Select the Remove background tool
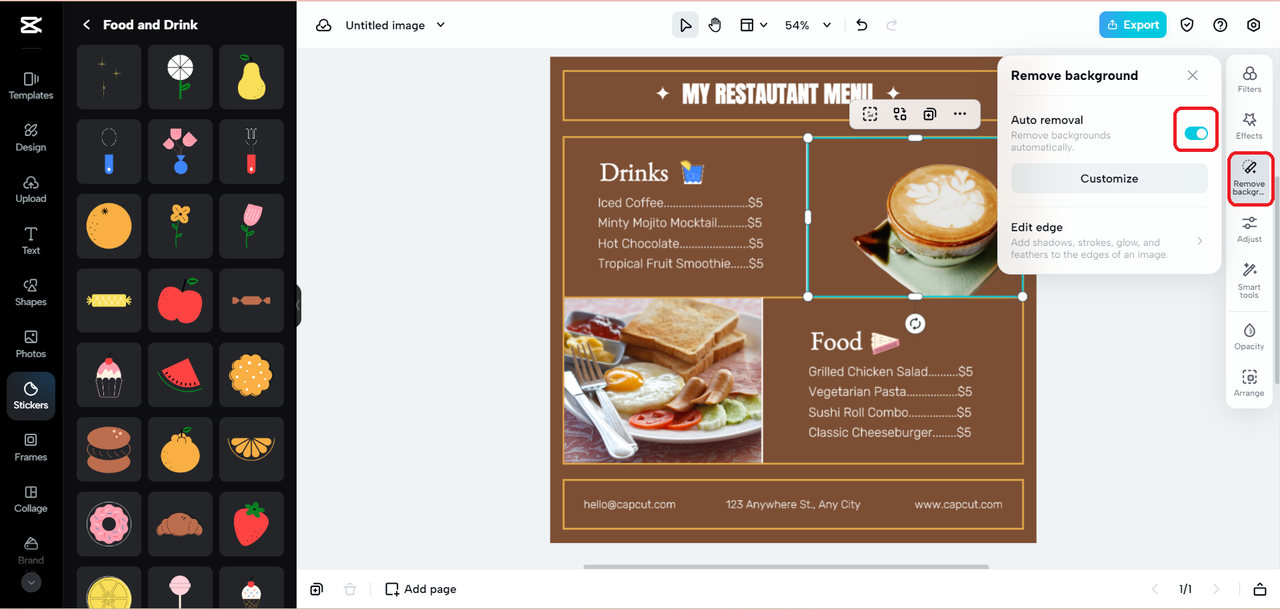Image resolution: width=1280 pixels, height=609 pixels. 1249,177
